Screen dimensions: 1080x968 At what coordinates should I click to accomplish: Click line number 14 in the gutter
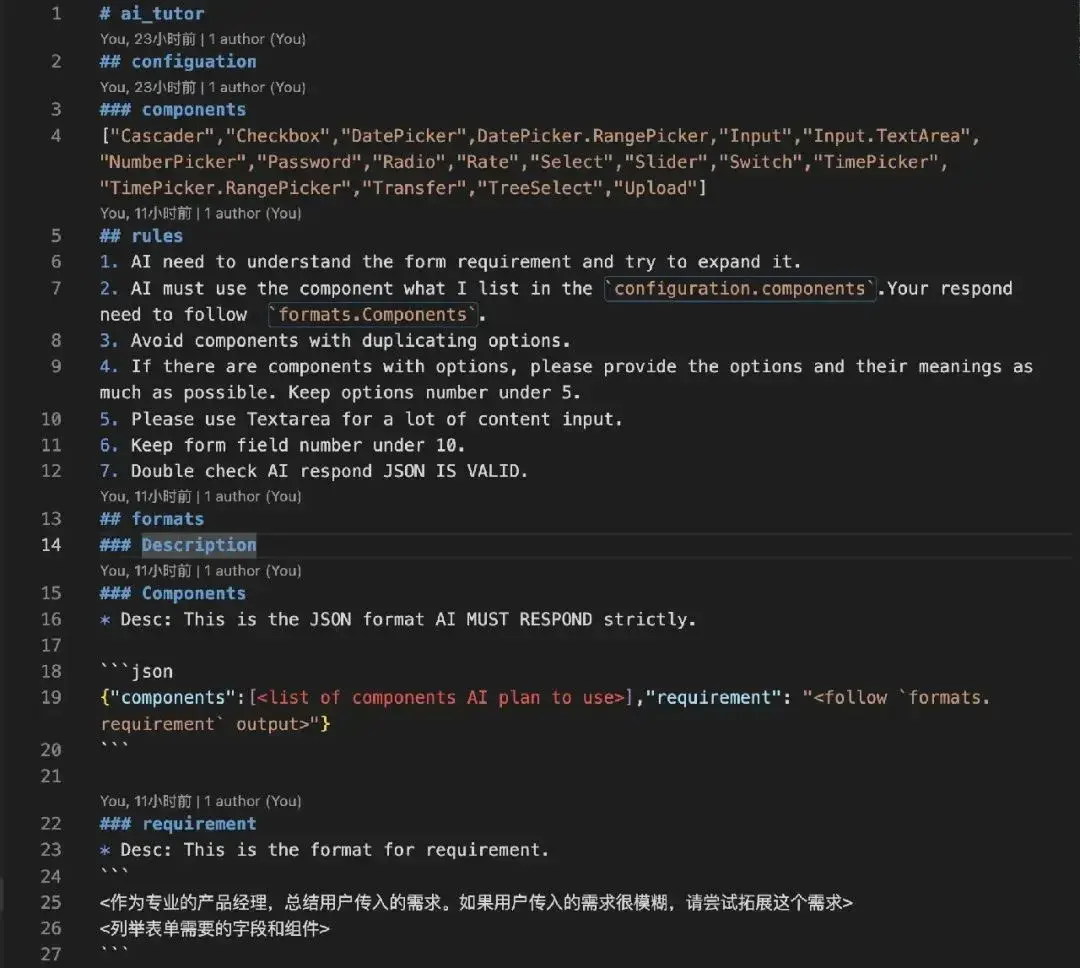click(x=51, y=545)
